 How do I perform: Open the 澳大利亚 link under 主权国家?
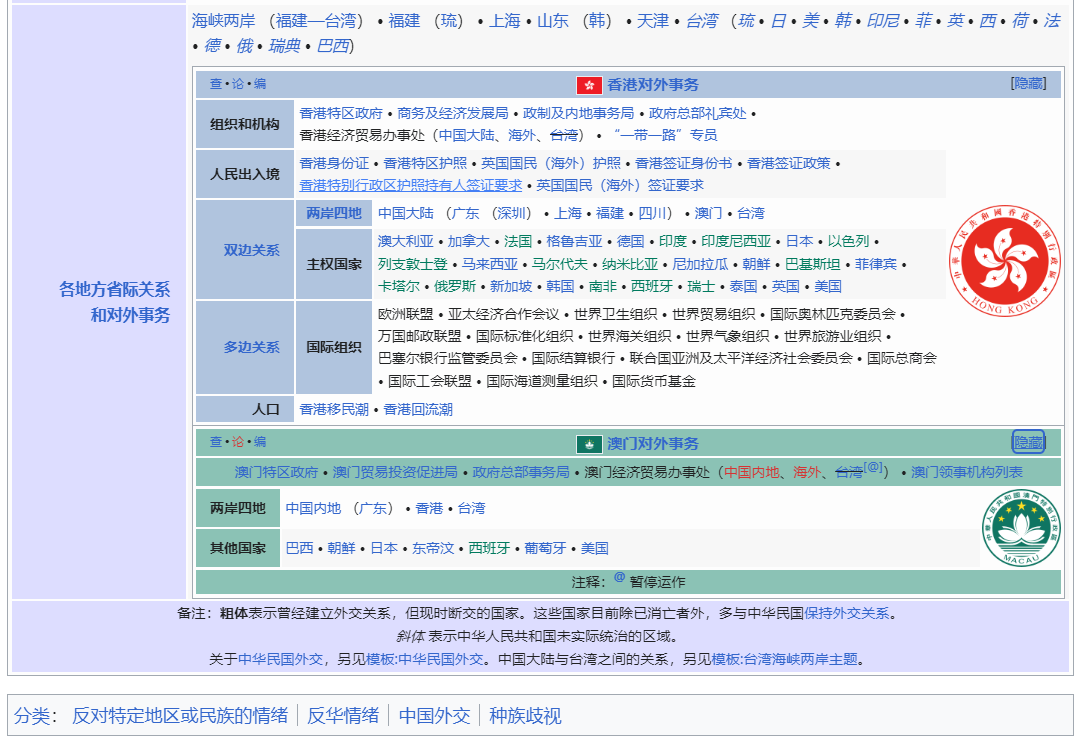406,241
